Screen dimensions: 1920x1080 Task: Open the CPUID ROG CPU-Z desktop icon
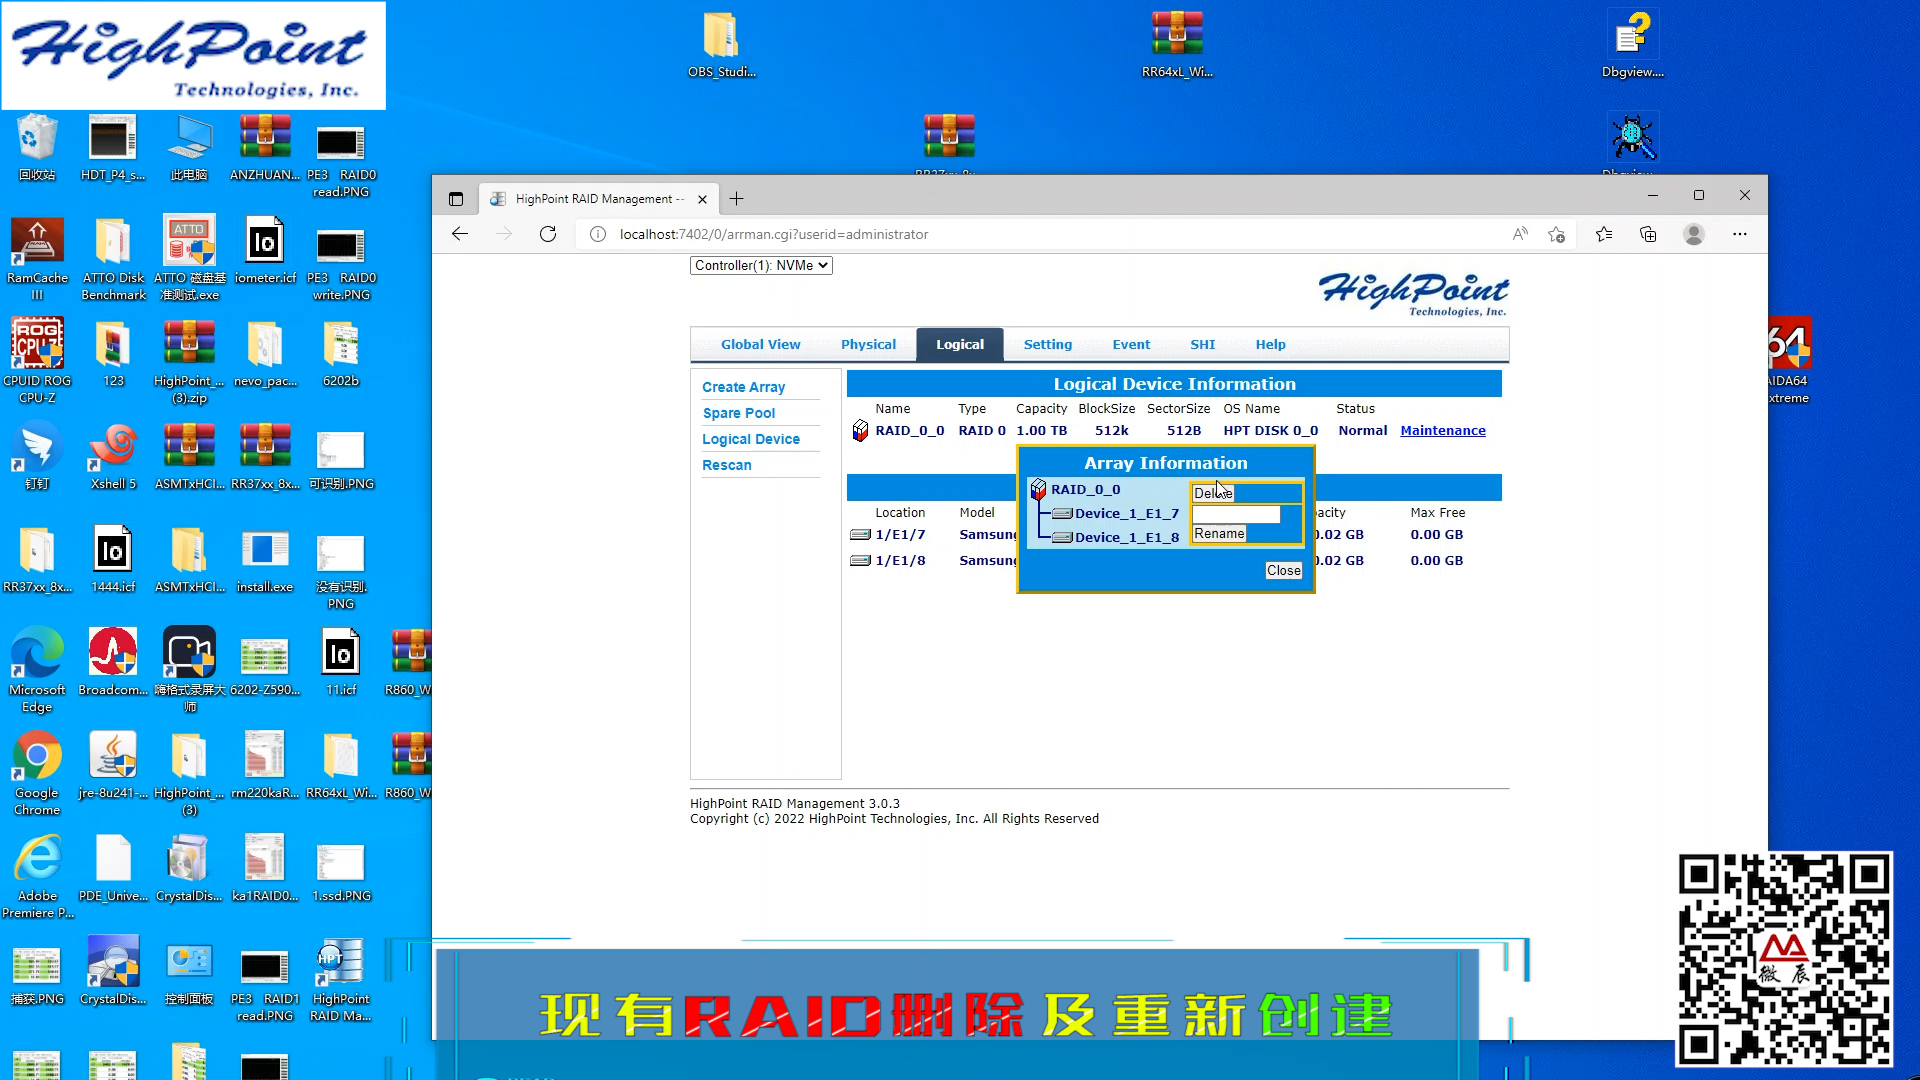[x=37, y=361]
